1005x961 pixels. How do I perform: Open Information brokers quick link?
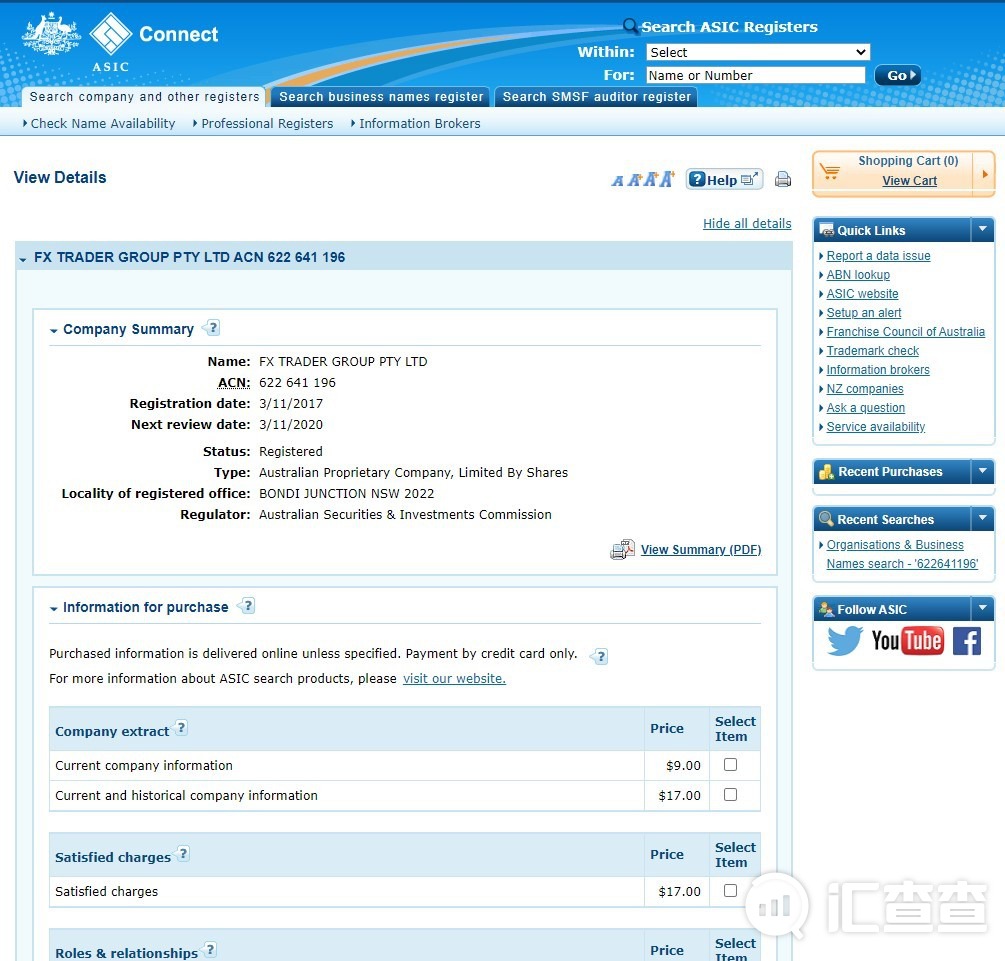[x=877, y=369]
